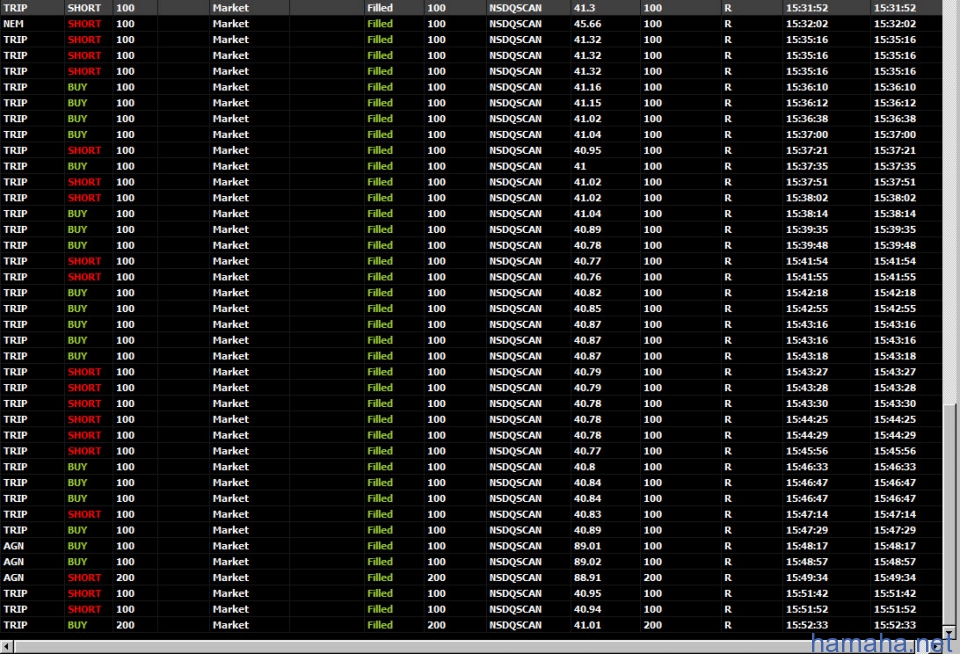Image resolution: width=960 pixels, height=654 pixels.
Task: Click Filled status in the 88.91 row
Action: coord(380,577)
